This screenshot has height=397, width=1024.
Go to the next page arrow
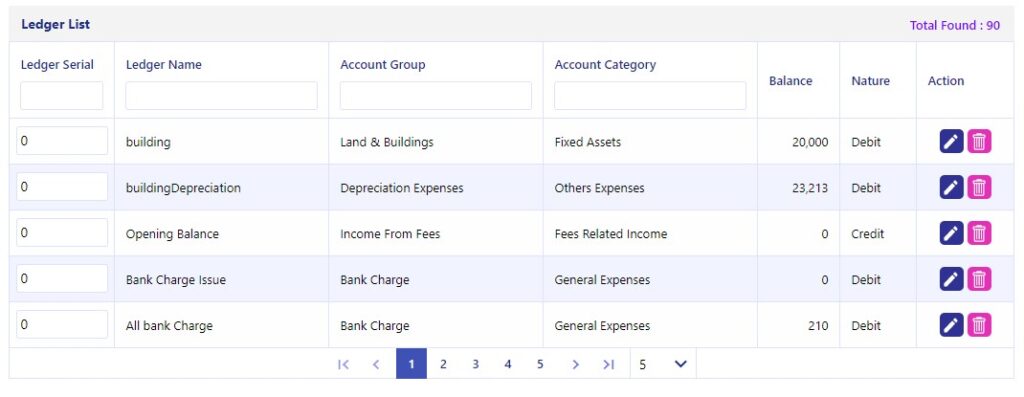[x=575, y=364]
